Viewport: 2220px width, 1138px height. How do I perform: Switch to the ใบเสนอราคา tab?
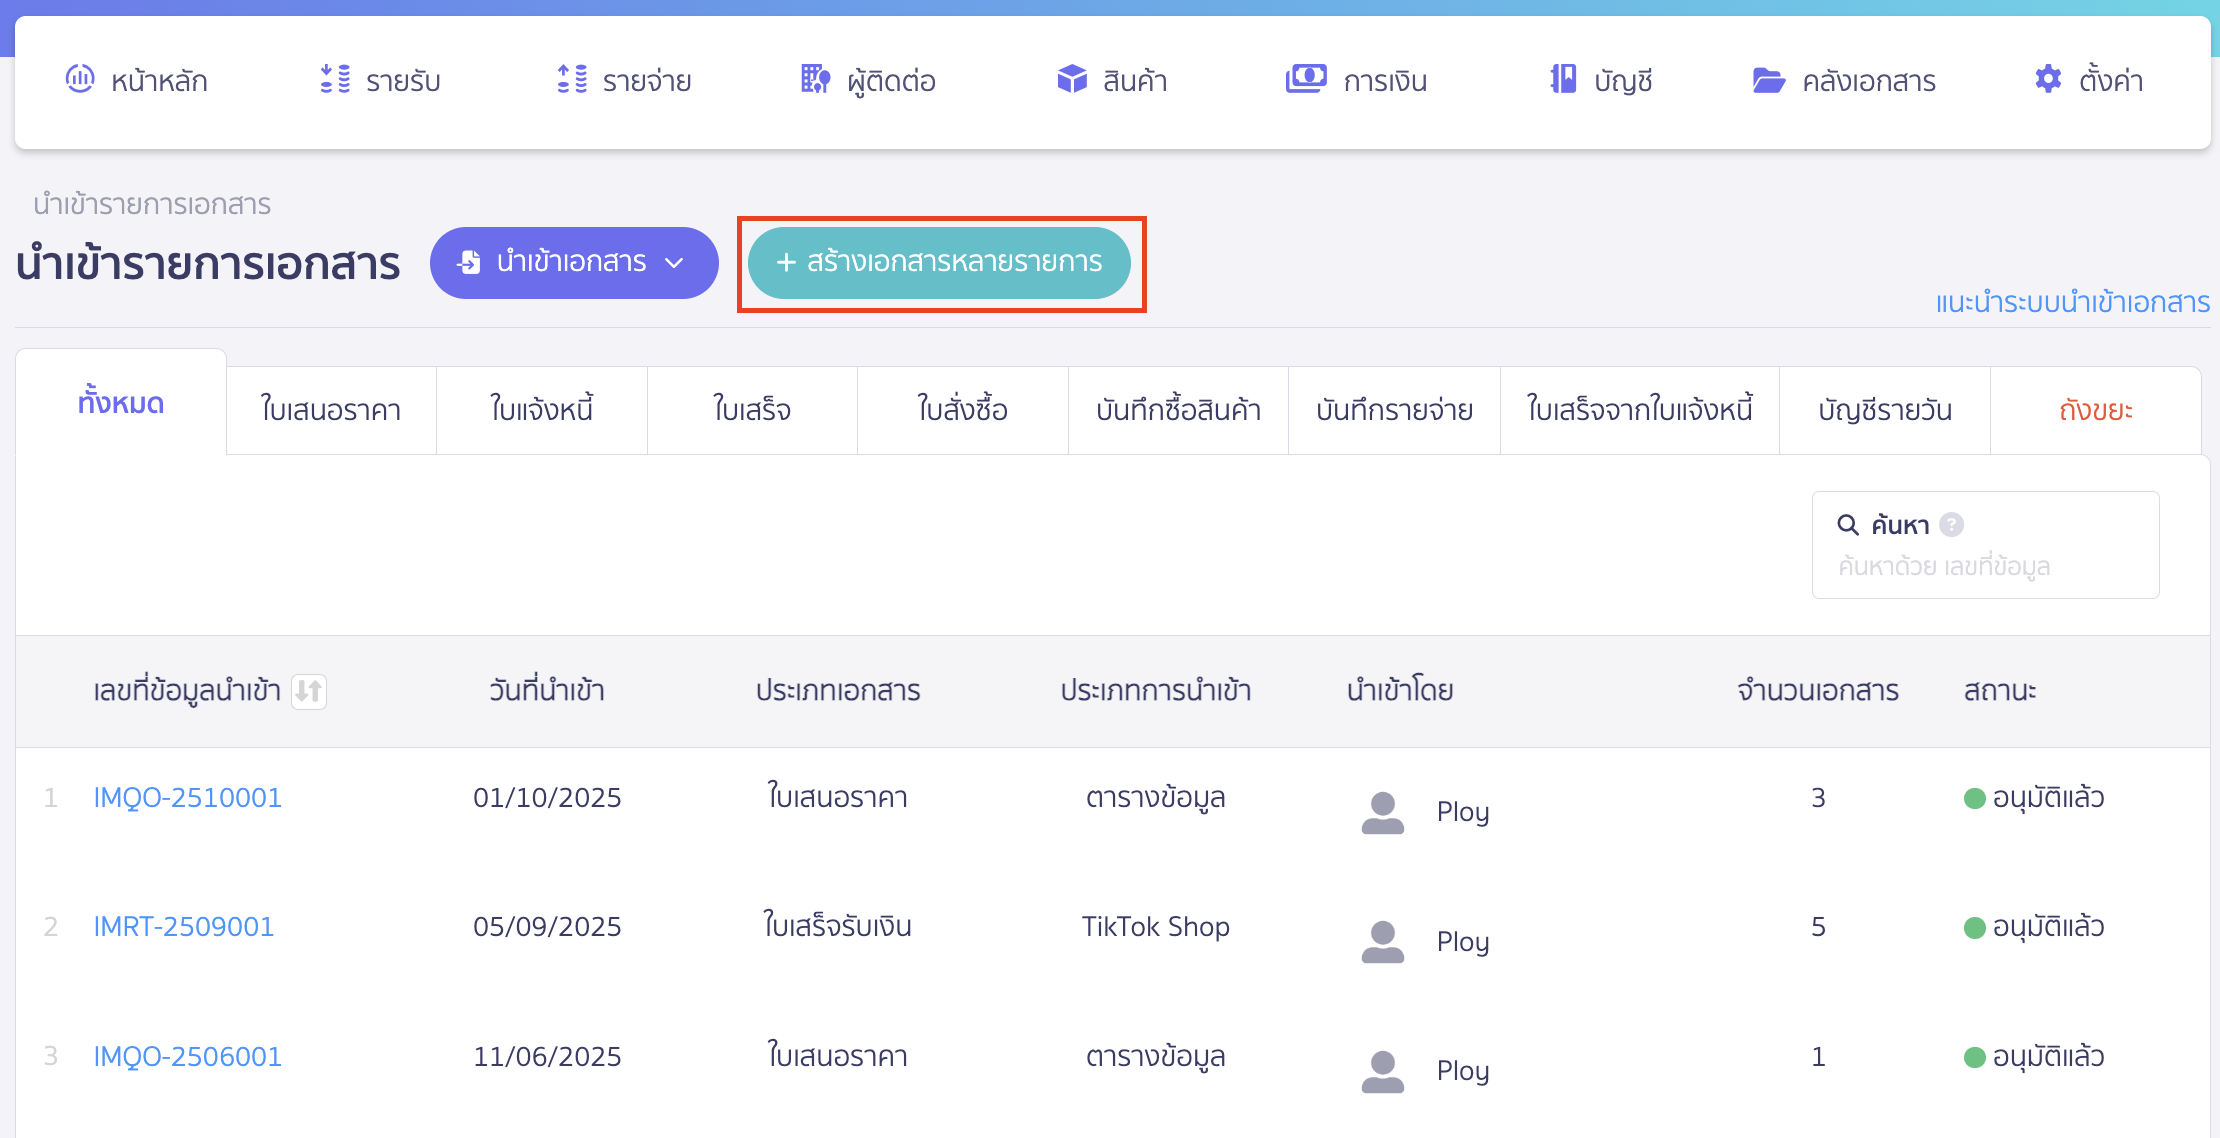tap(330, 408)
